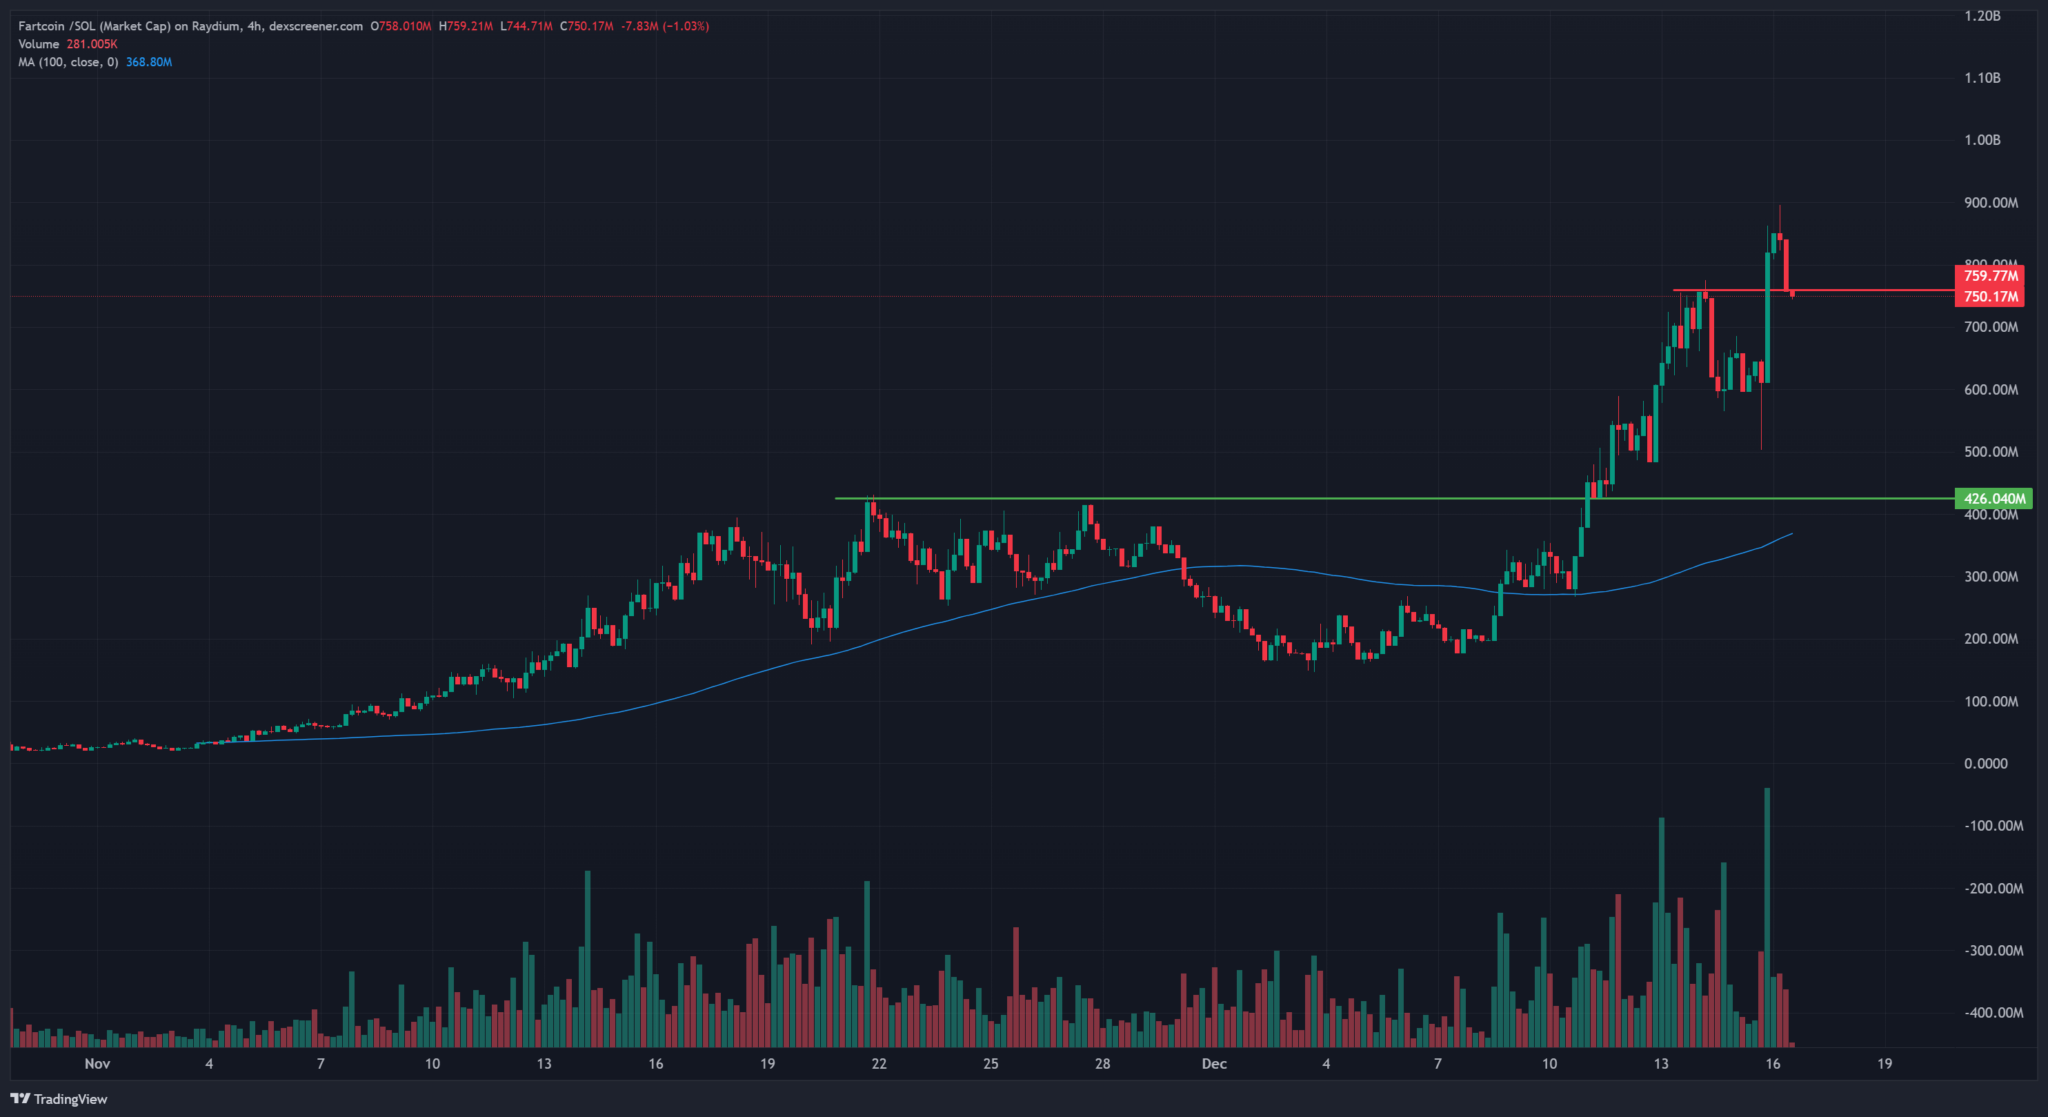This screenshot has height=1117, width=2048.
Task: Click the 1.10B price axis label
Action: point(1982,78)
